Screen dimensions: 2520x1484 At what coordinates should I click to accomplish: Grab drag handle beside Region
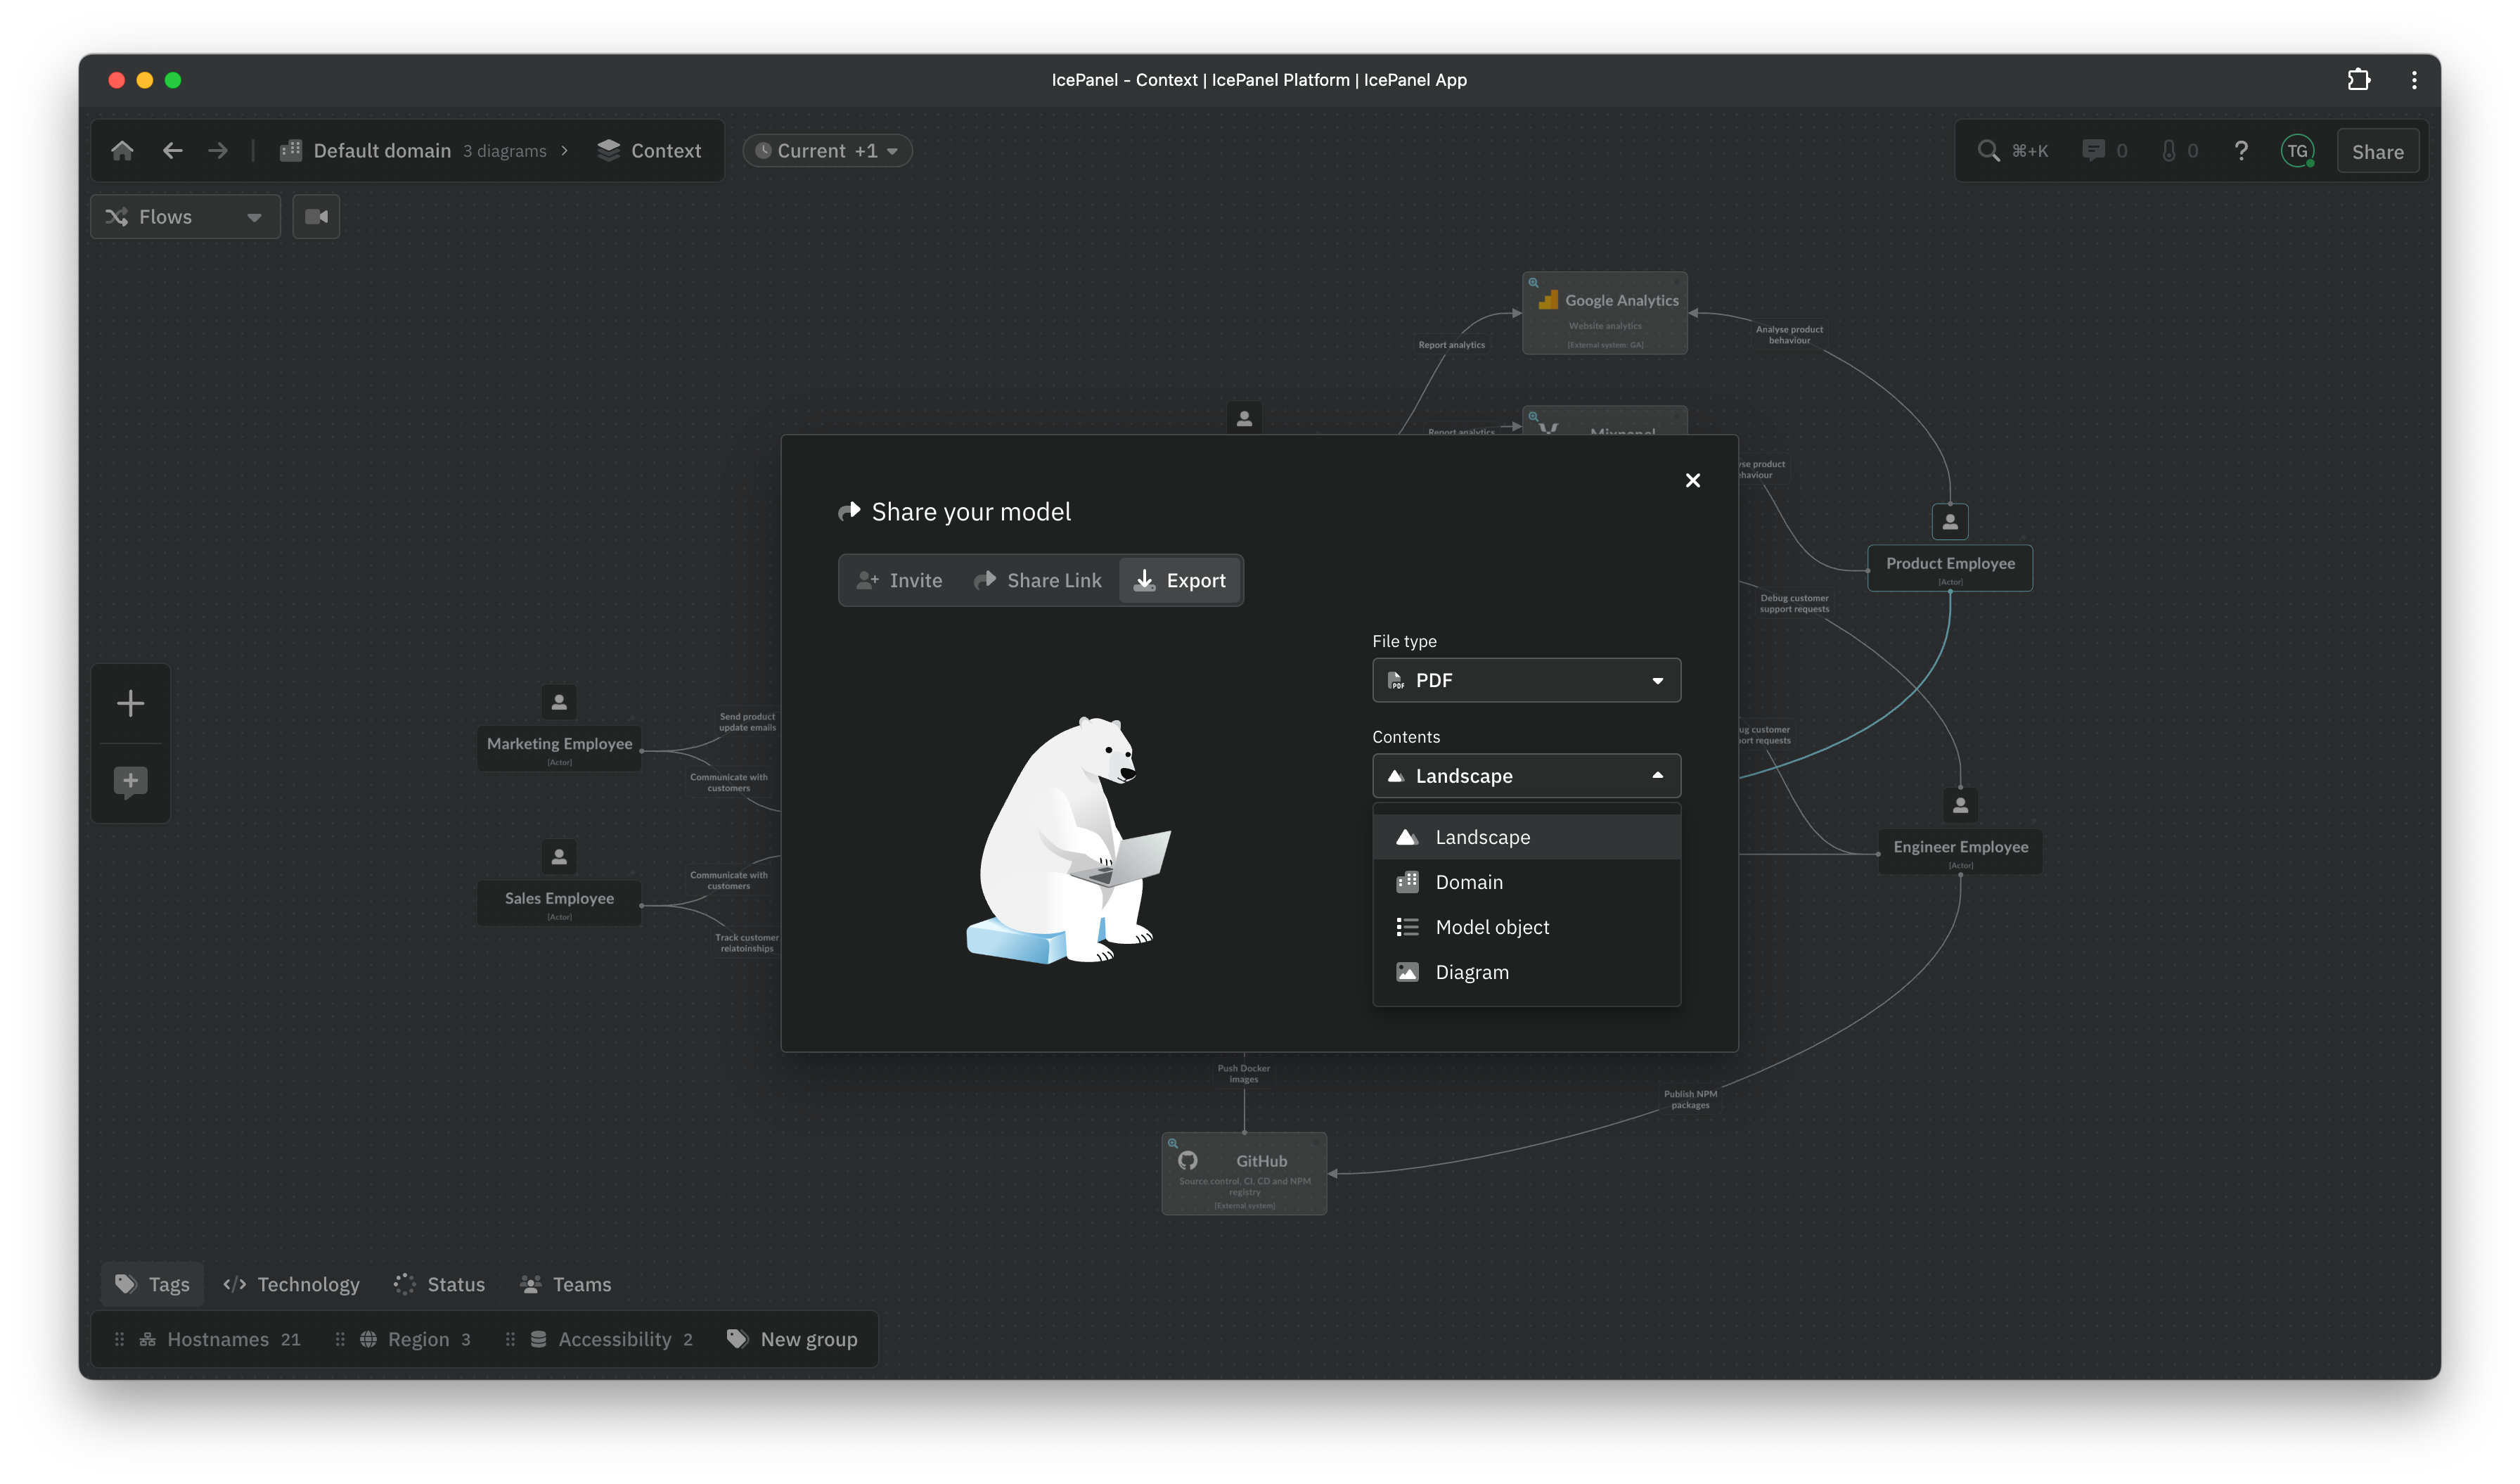tap(340, 1340)
